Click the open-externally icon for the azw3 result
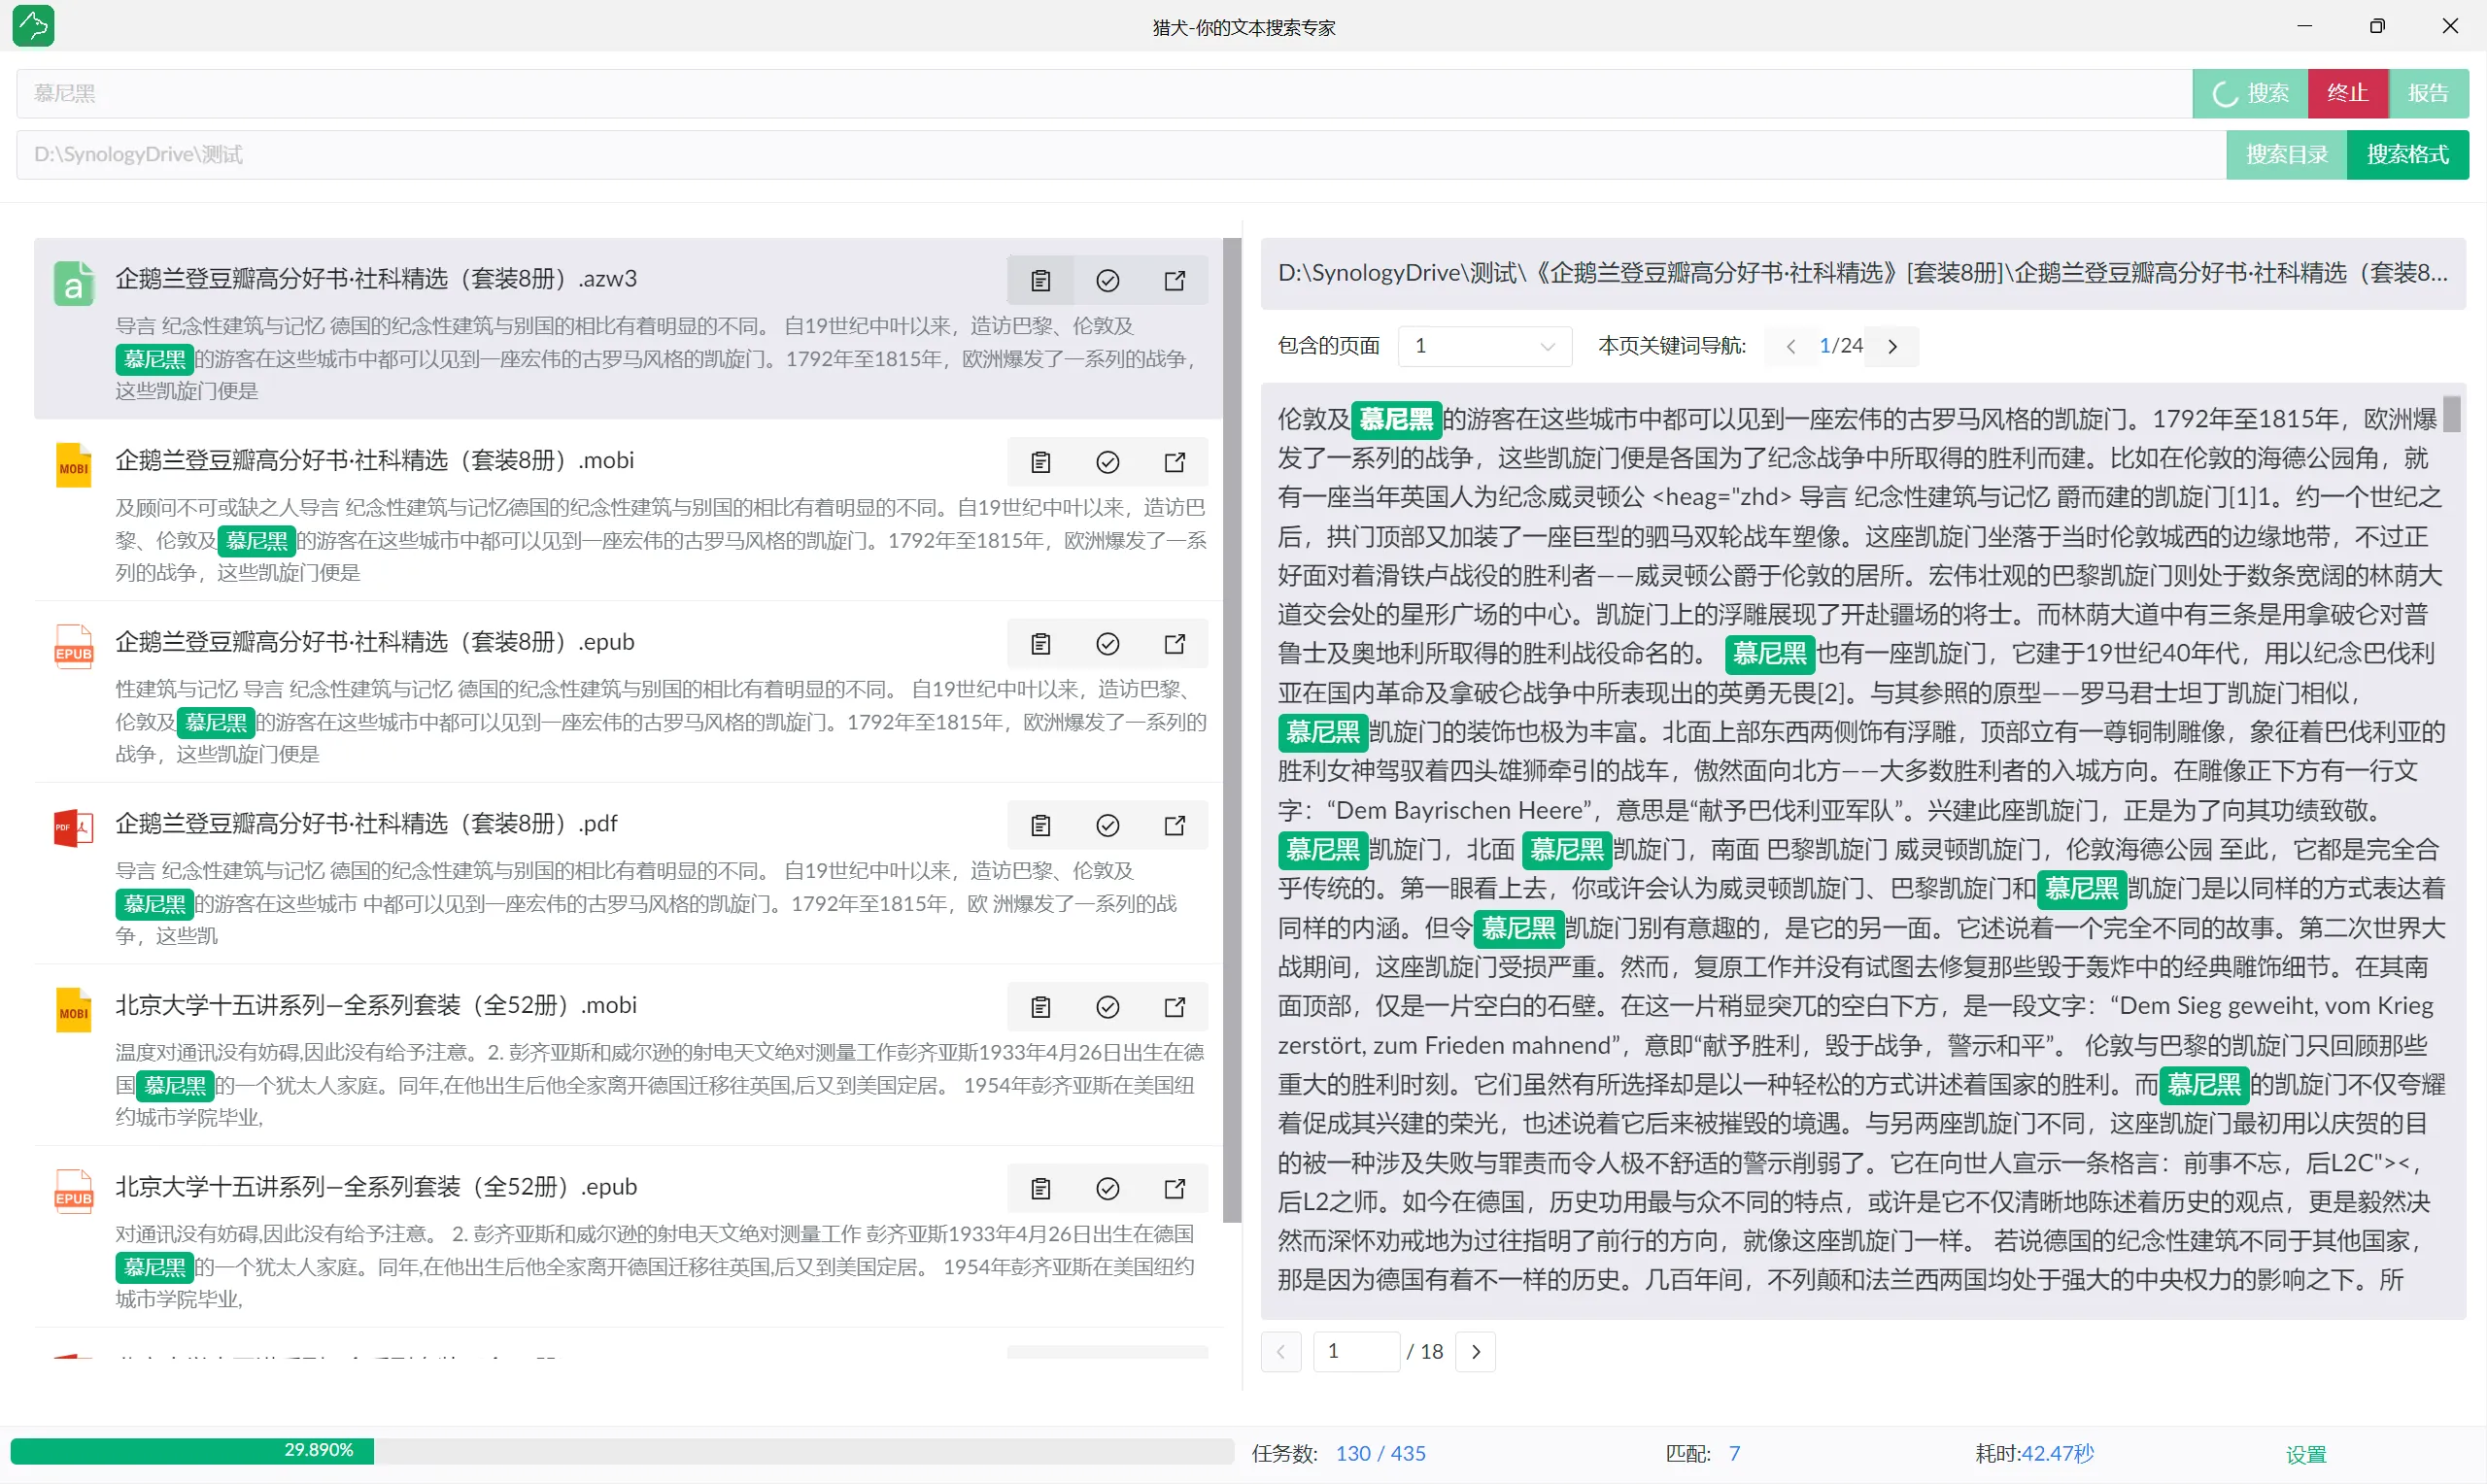Image resolution: width=2487 pixels, height=1484 pixels. (x=1174, y=281)
